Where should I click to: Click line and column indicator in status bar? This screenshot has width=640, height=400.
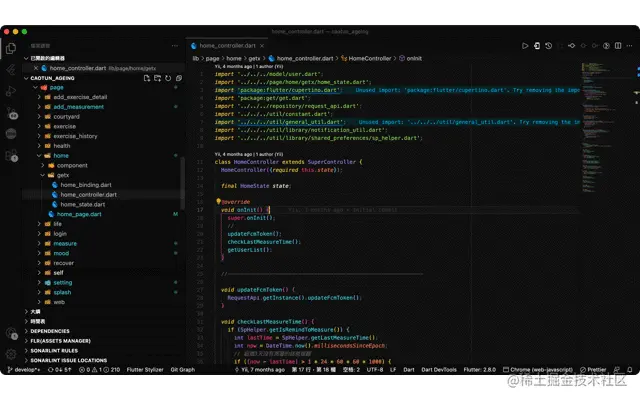click(313, 369)
